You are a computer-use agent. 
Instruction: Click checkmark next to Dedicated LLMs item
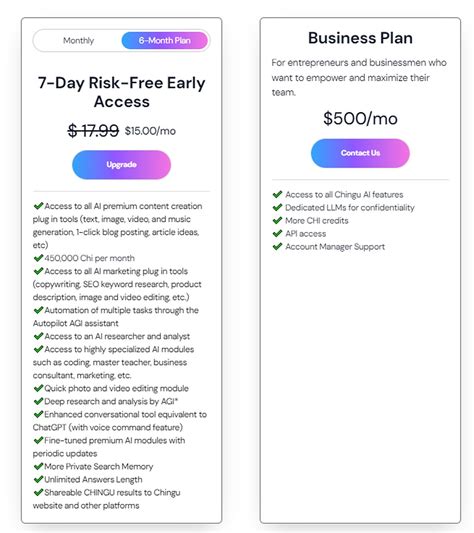click(277, 207)
